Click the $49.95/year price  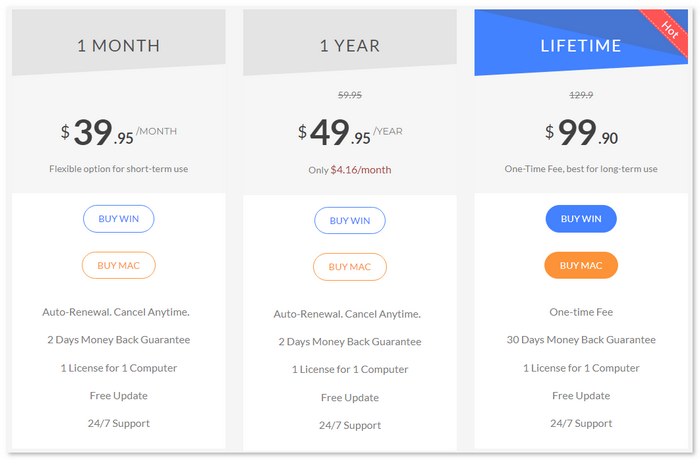point(350,133)
